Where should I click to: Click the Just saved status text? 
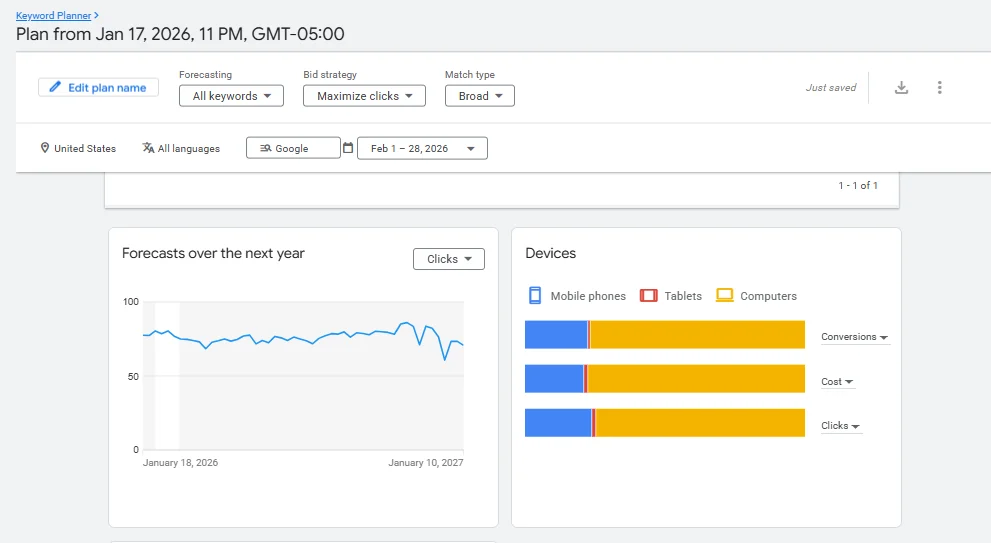click(x=830, y=87)
